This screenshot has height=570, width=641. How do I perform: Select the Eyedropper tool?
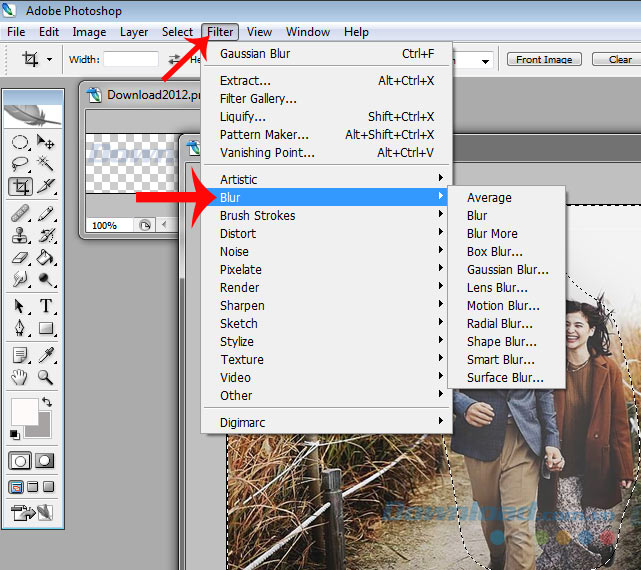click(x=45, y=354)
